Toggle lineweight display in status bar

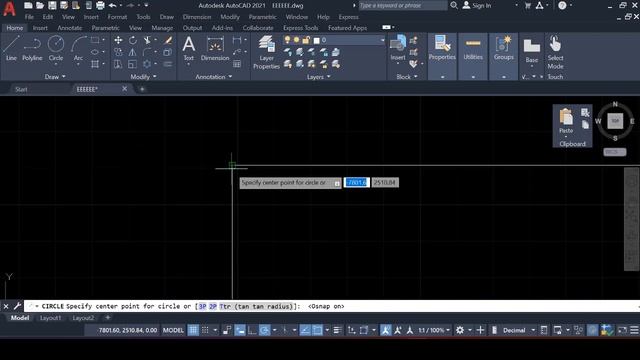337,330
